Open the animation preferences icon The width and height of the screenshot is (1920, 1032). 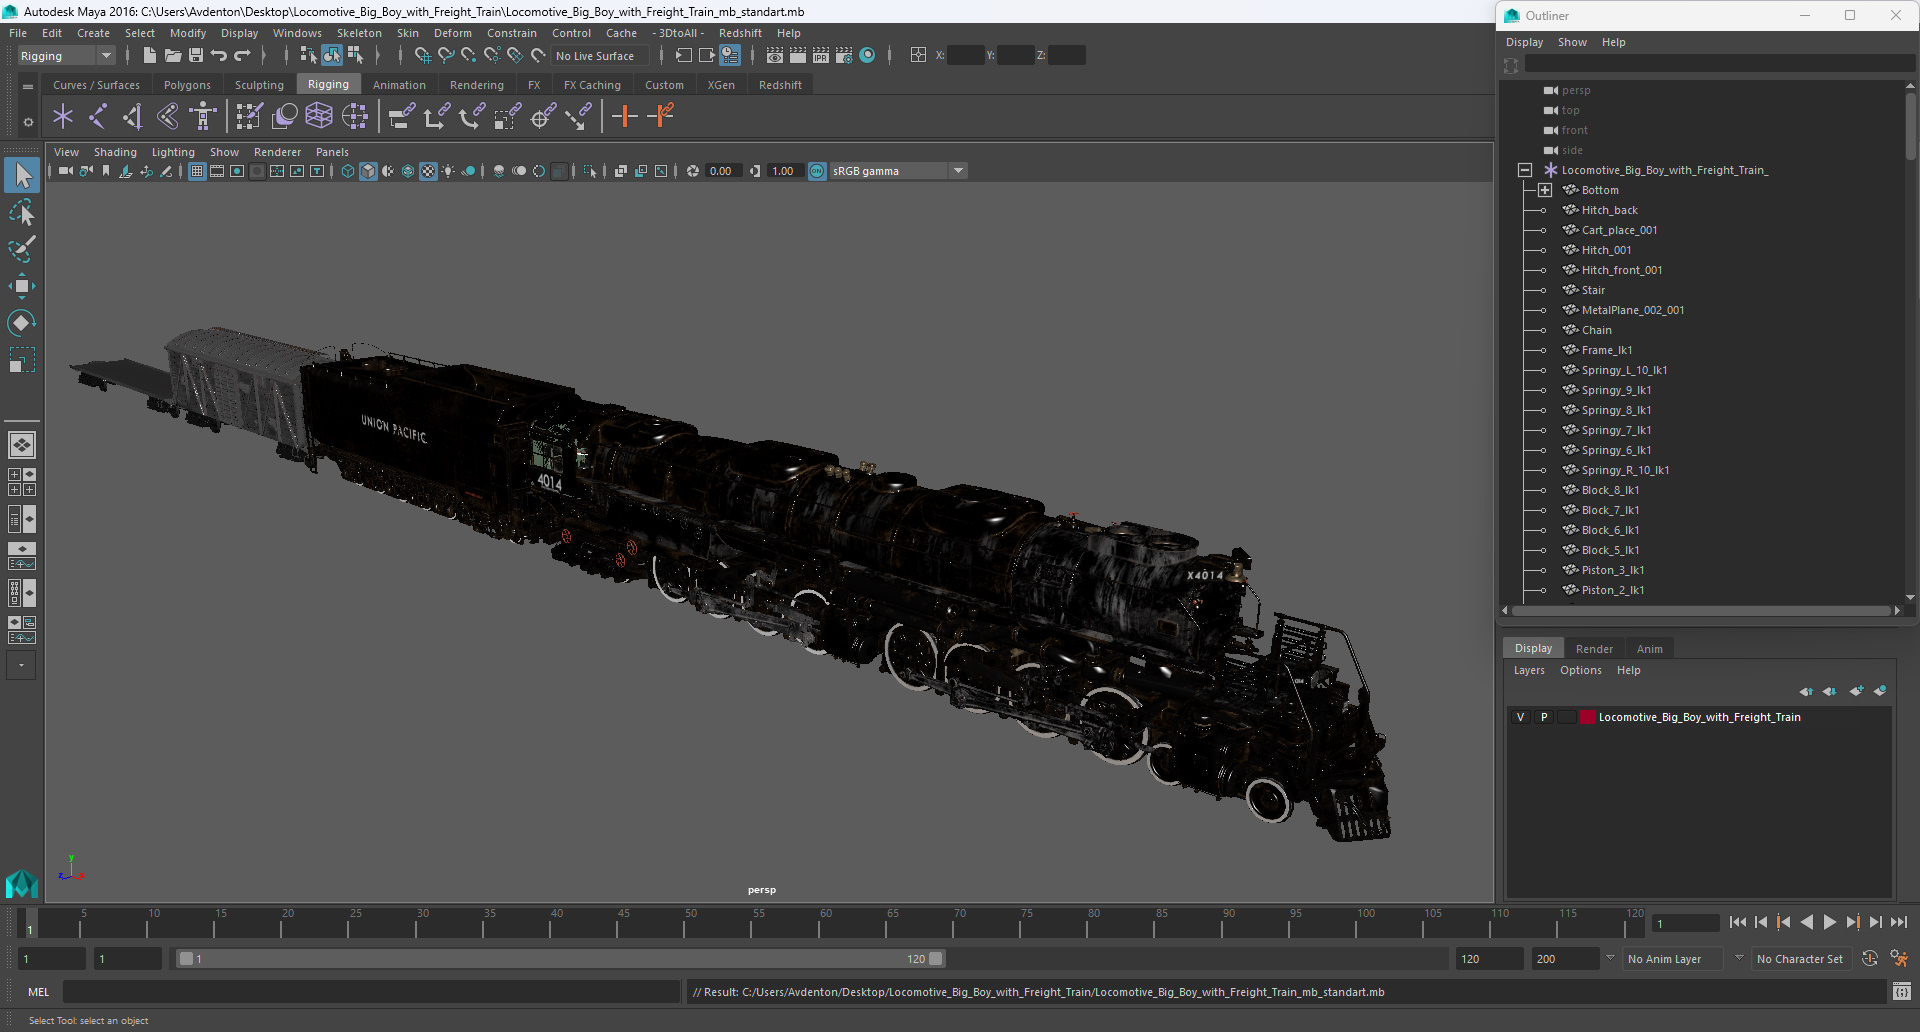[x=1899, y=959]
